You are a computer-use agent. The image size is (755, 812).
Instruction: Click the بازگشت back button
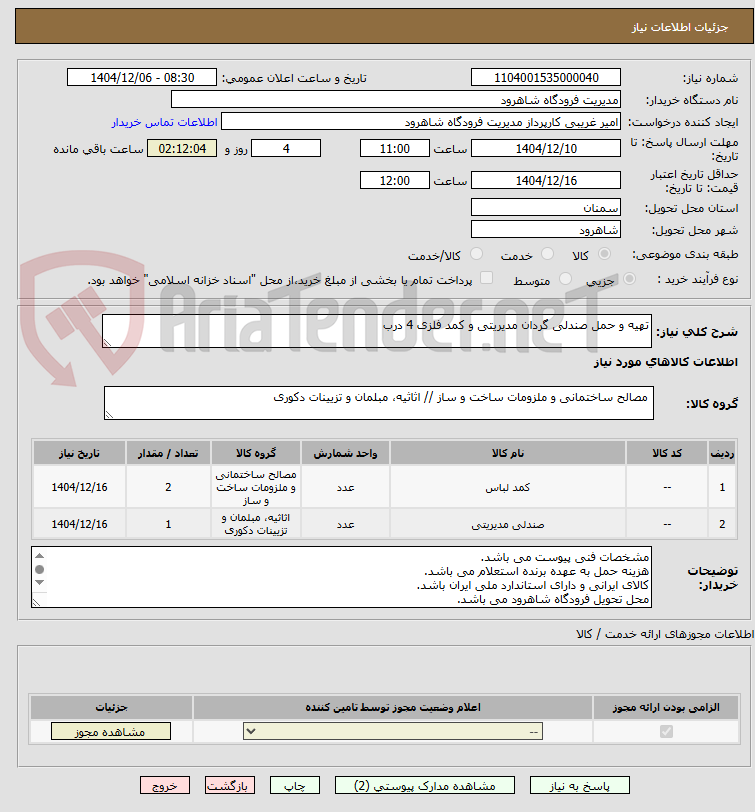tap(229, 785)
